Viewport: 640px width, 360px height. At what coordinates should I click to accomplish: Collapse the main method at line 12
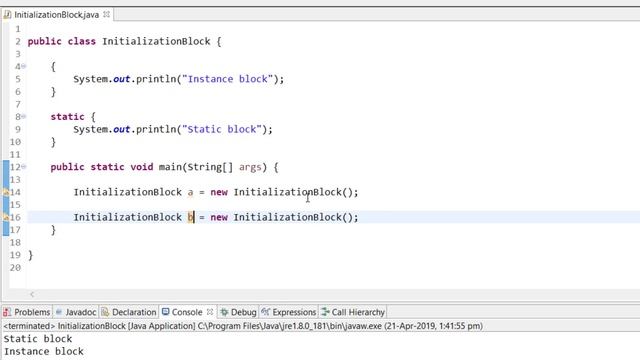click(x=24, y=167)
